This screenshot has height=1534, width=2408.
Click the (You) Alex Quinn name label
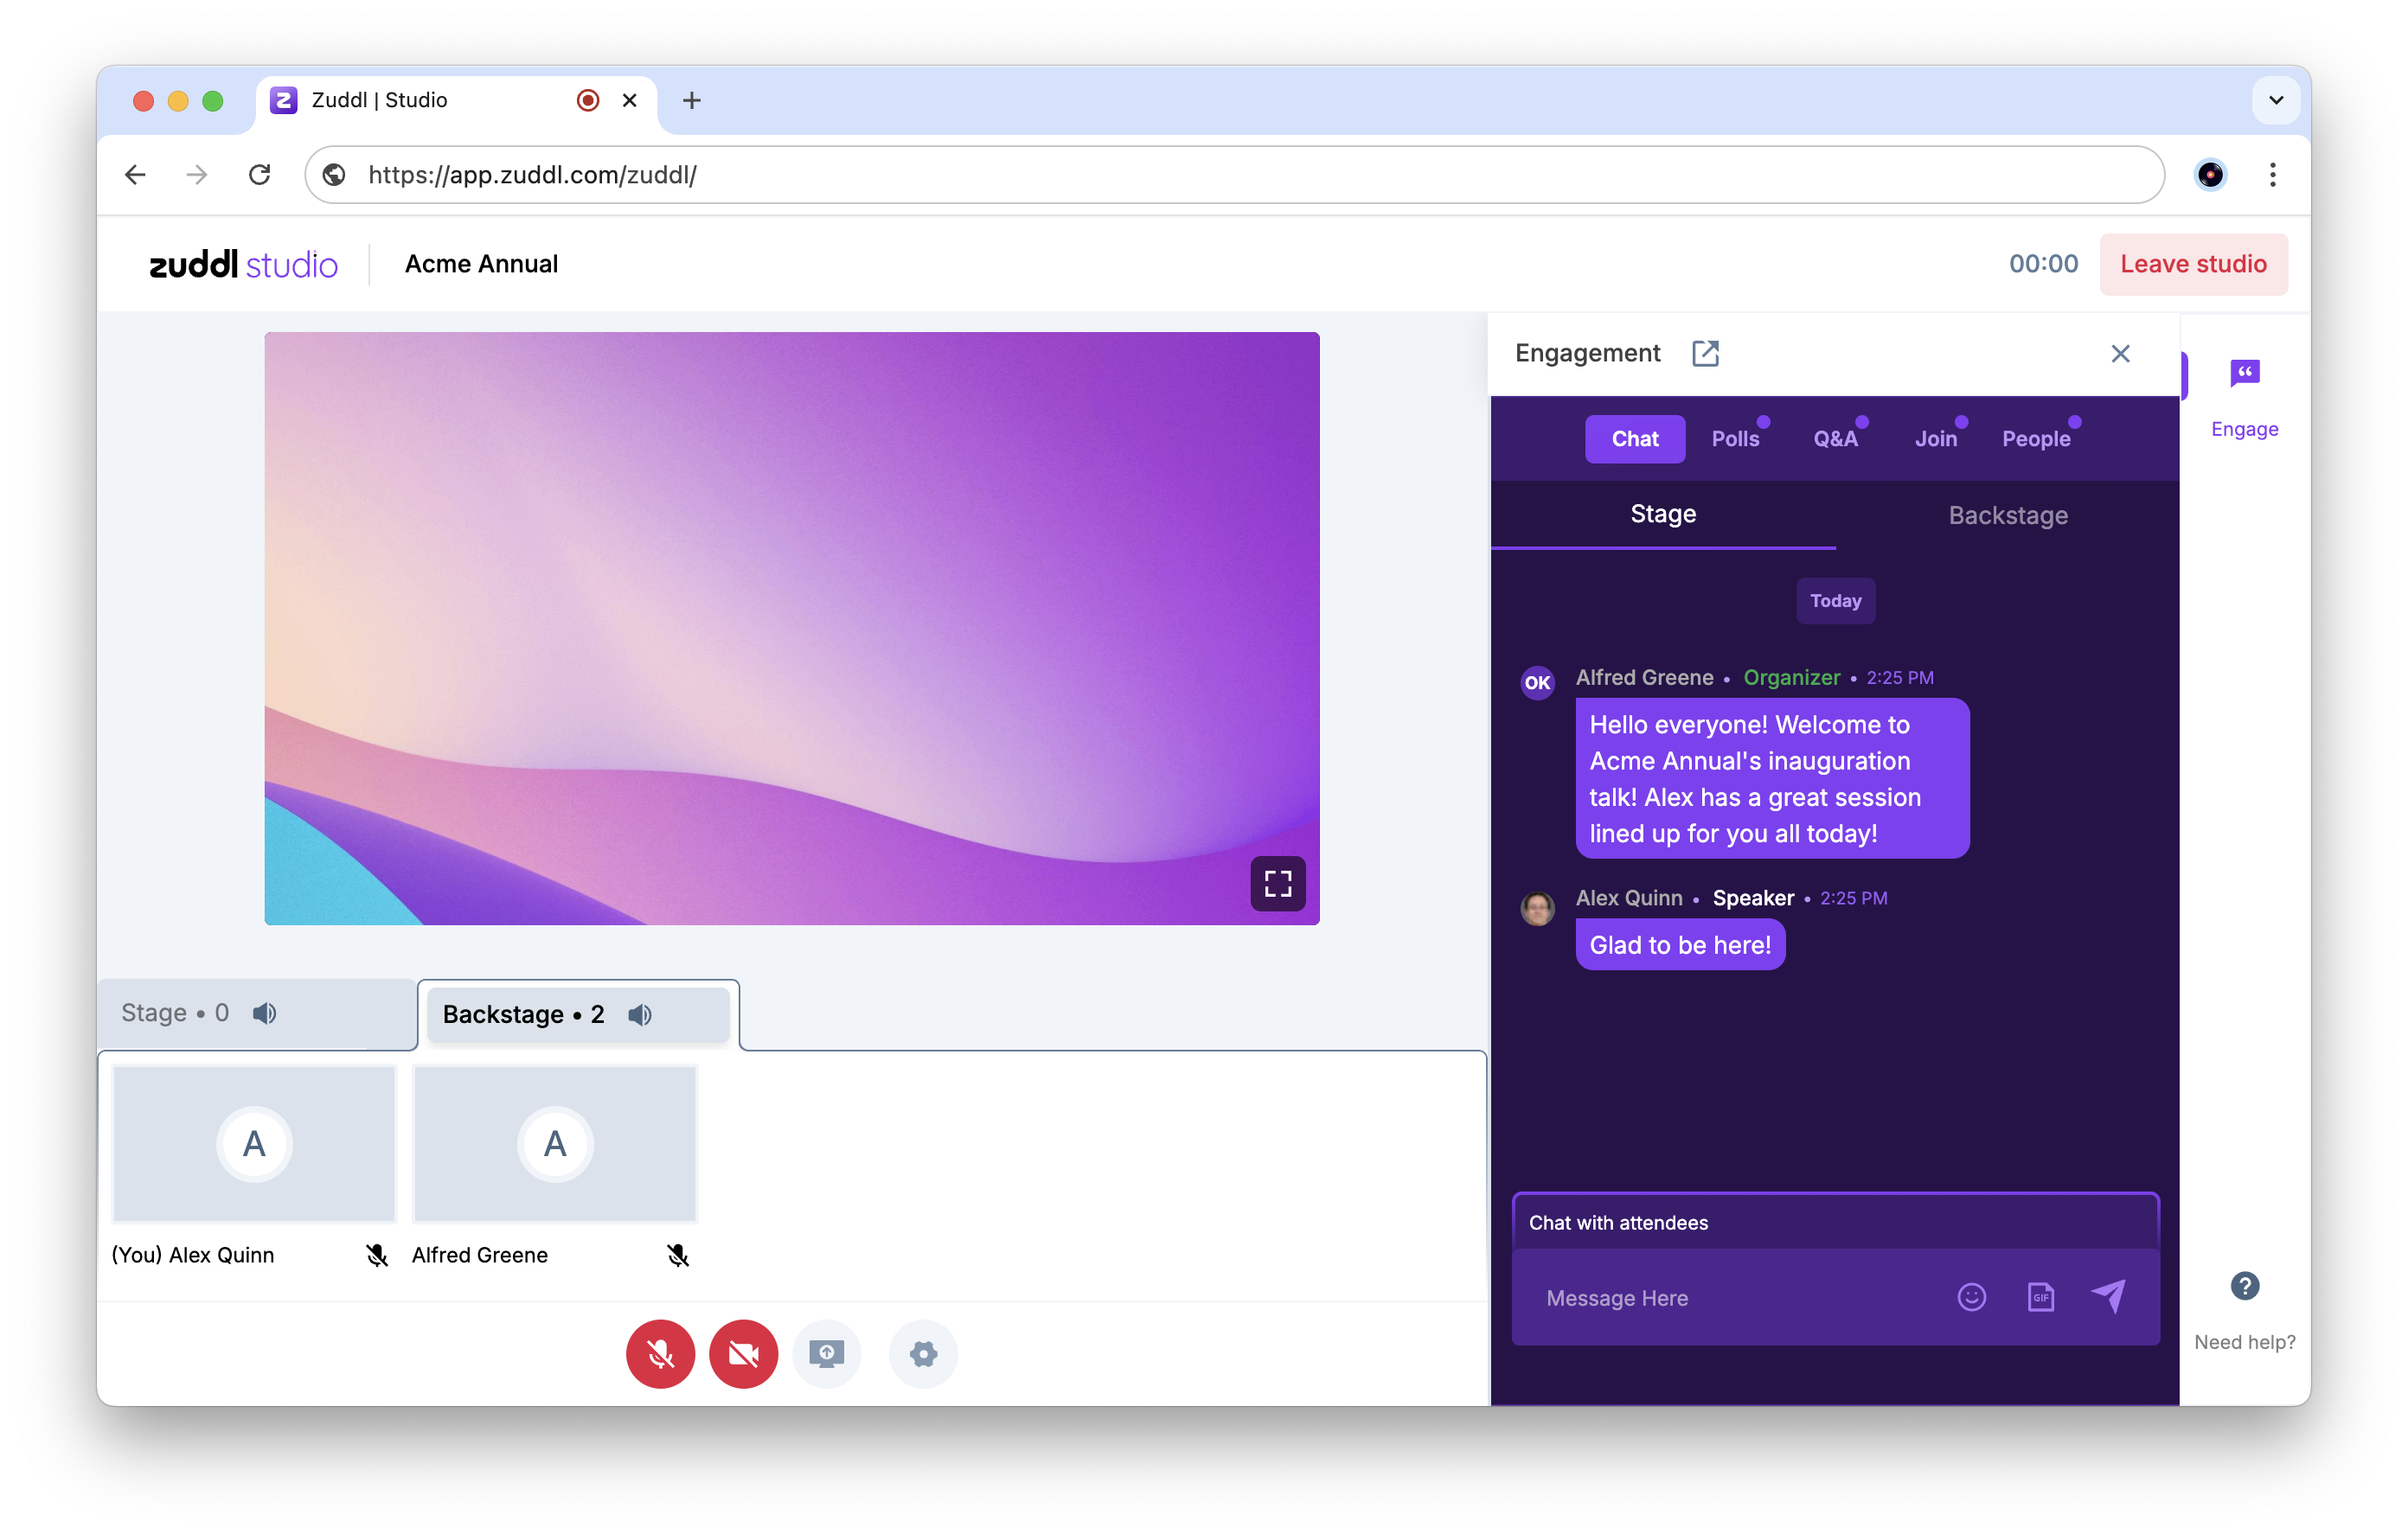193,1255
